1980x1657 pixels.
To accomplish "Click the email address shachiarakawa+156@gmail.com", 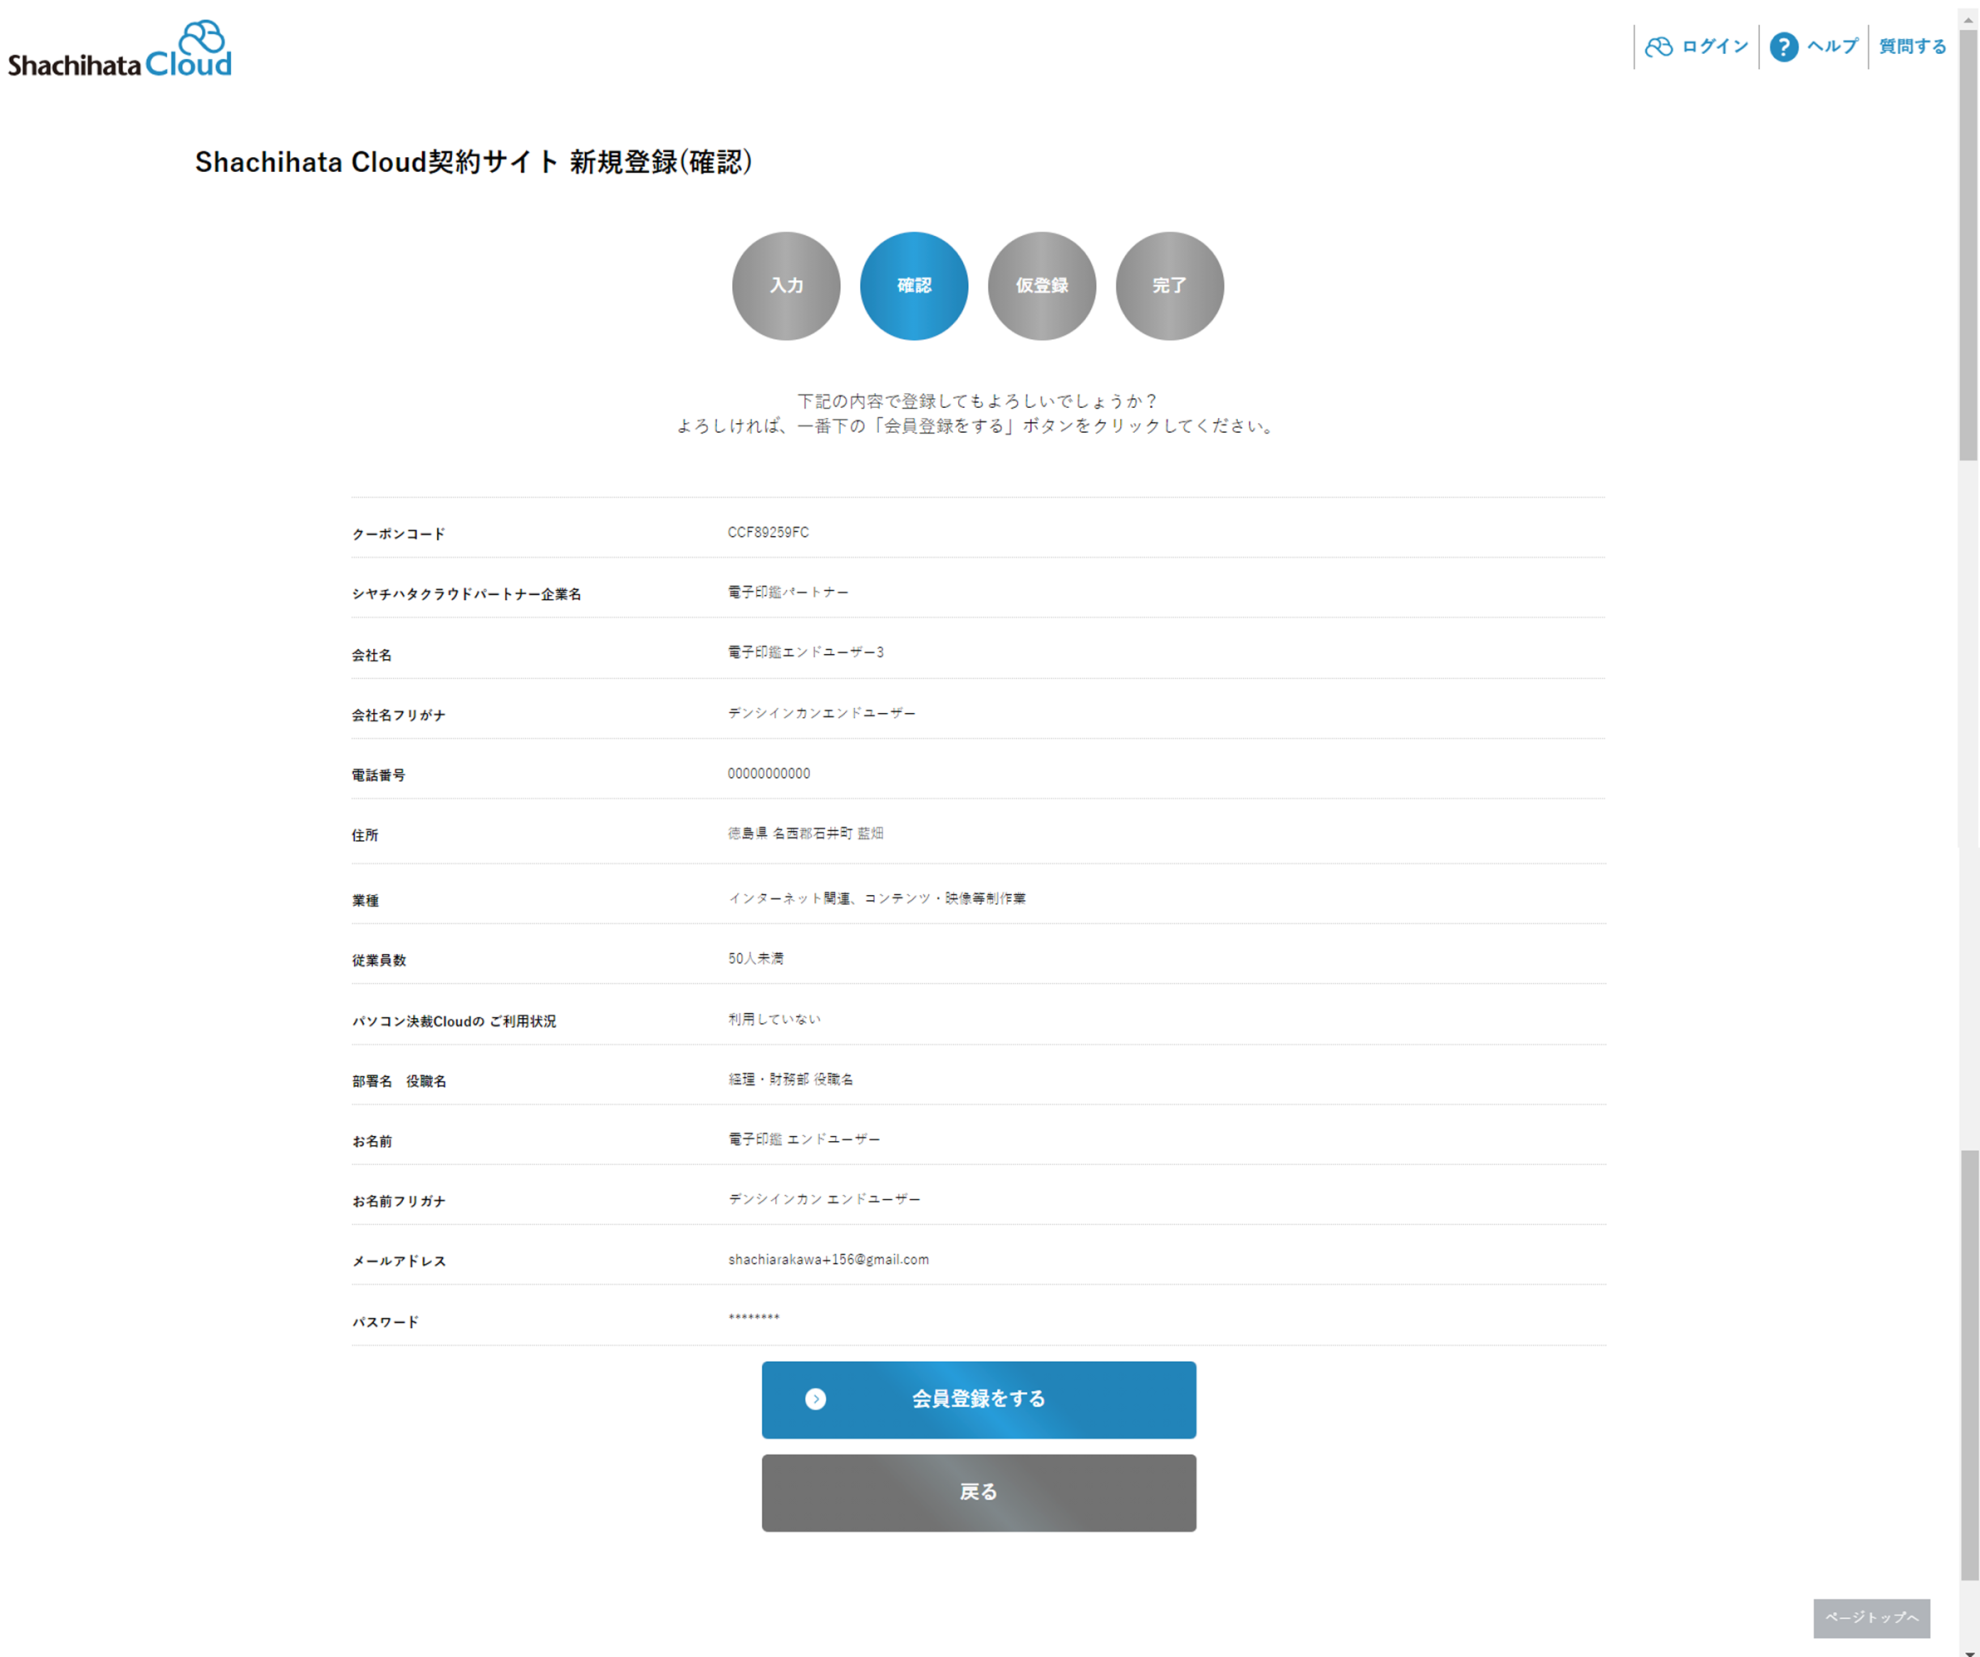I will tap(828, 1259).
